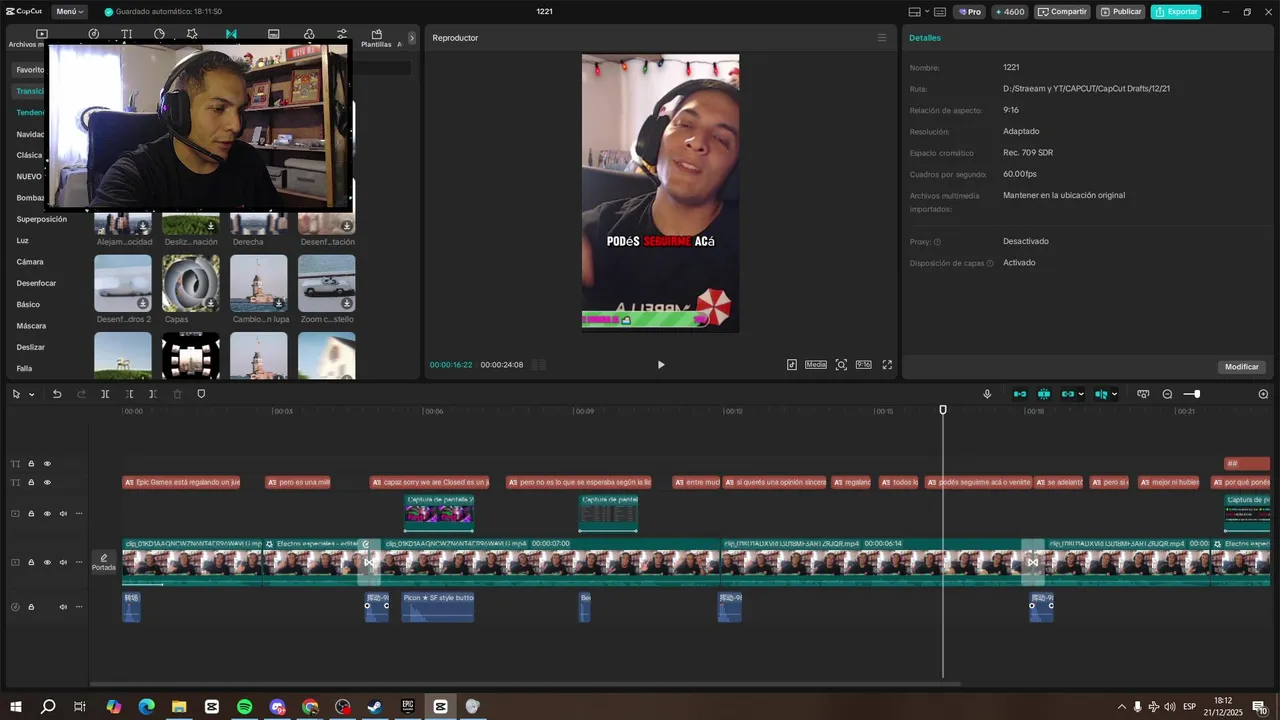Toggle Media quality button in player
1280x720 pixels.
(x=816, y=365)
